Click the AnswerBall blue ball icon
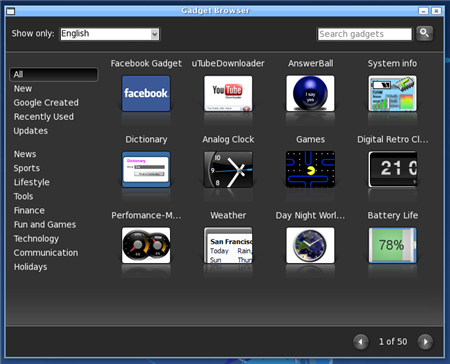Screen dimensions: 450x364 (x=310, y=93)
